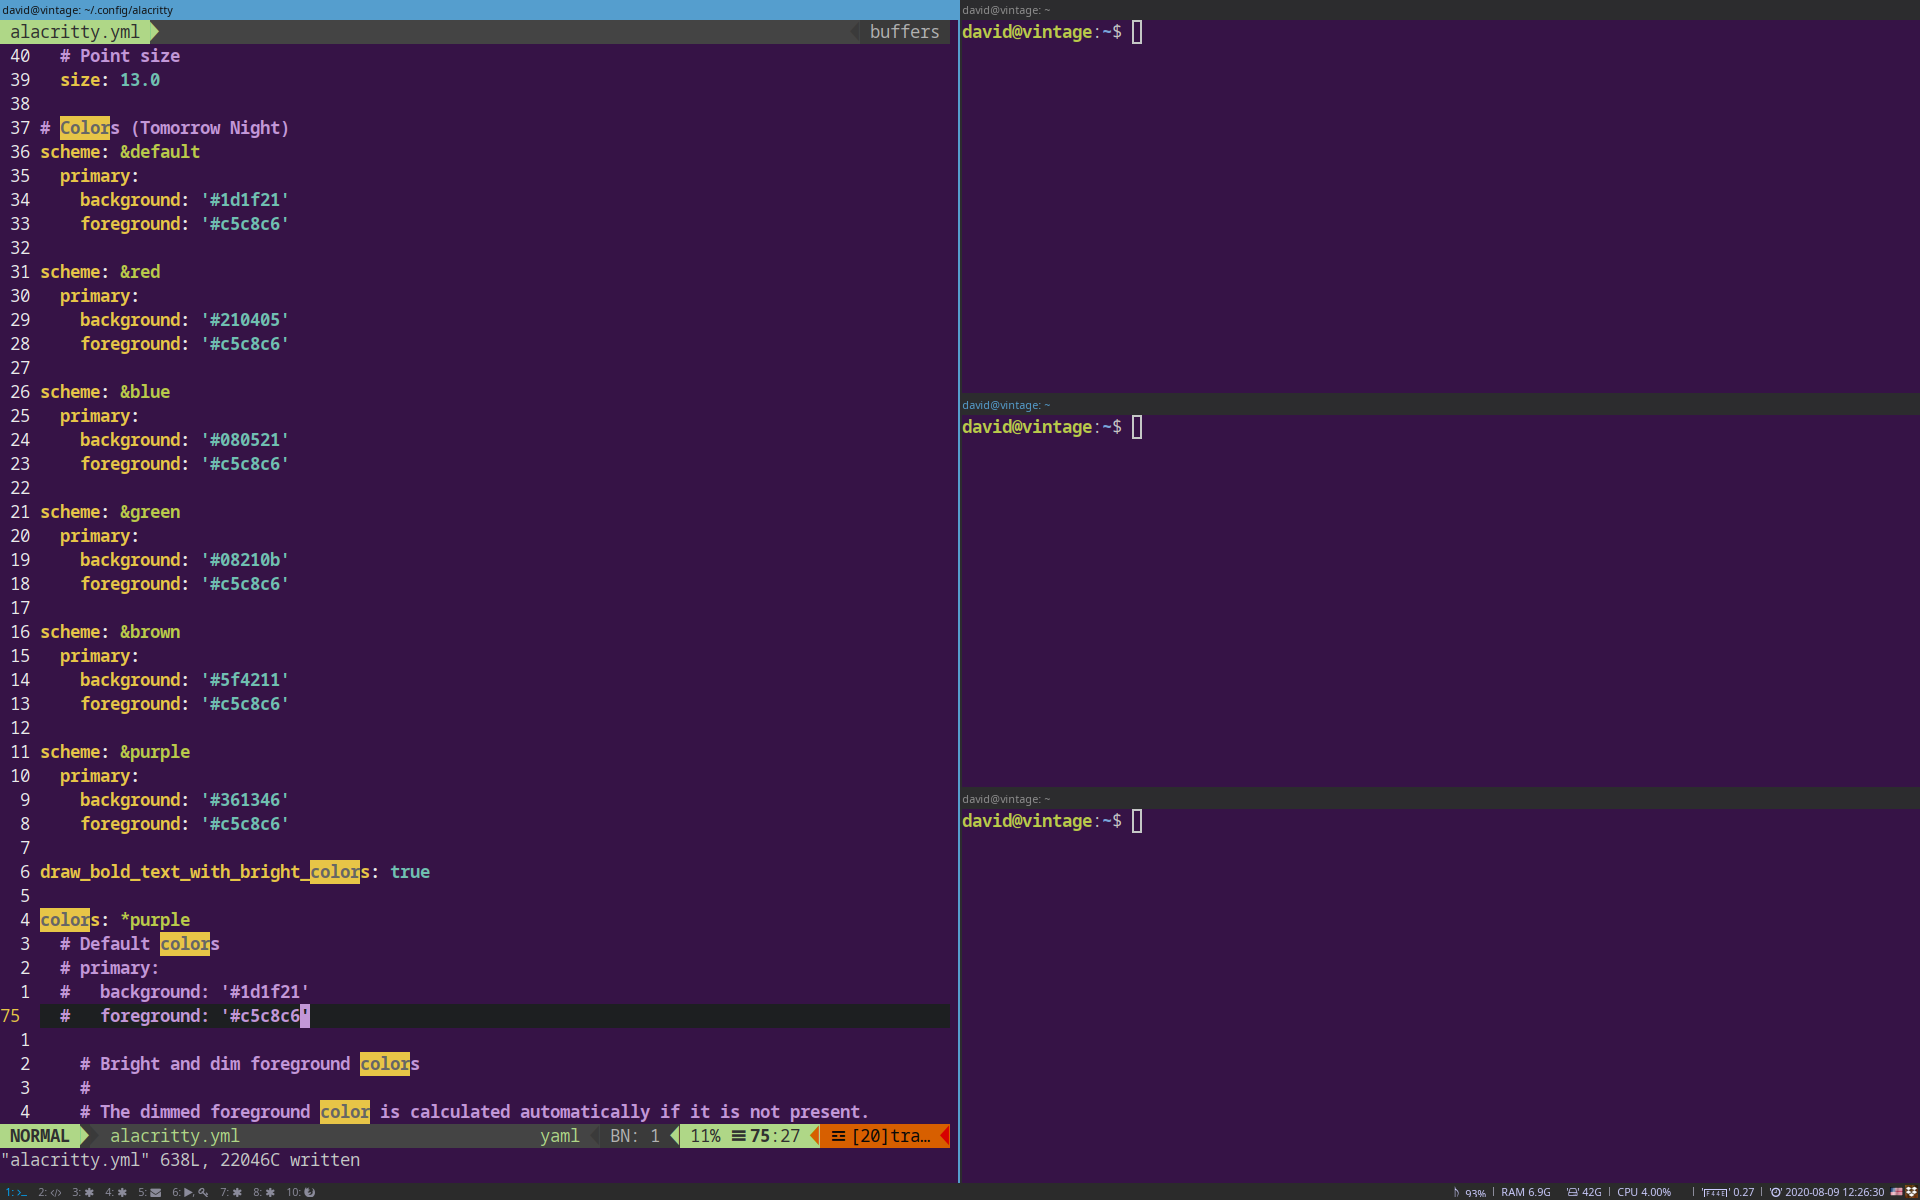This screenshot has width=1920, height=1200.
Task: Click the yaml filetype indicator
Action: coord(561,1135)
